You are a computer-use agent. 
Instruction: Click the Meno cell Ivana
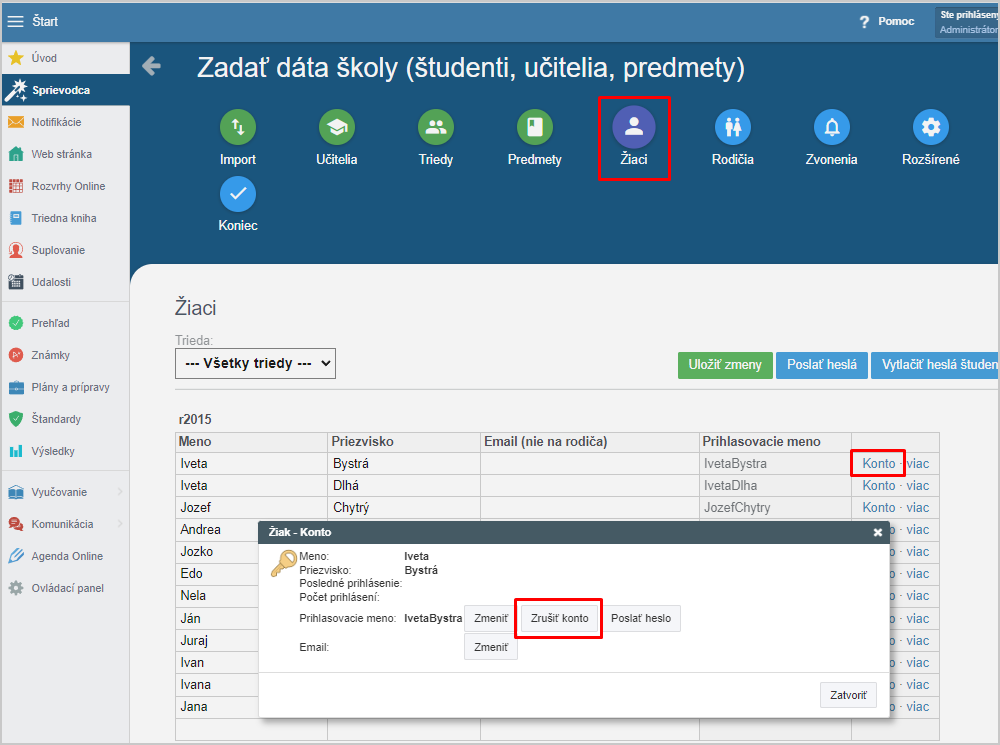[217, 684]
